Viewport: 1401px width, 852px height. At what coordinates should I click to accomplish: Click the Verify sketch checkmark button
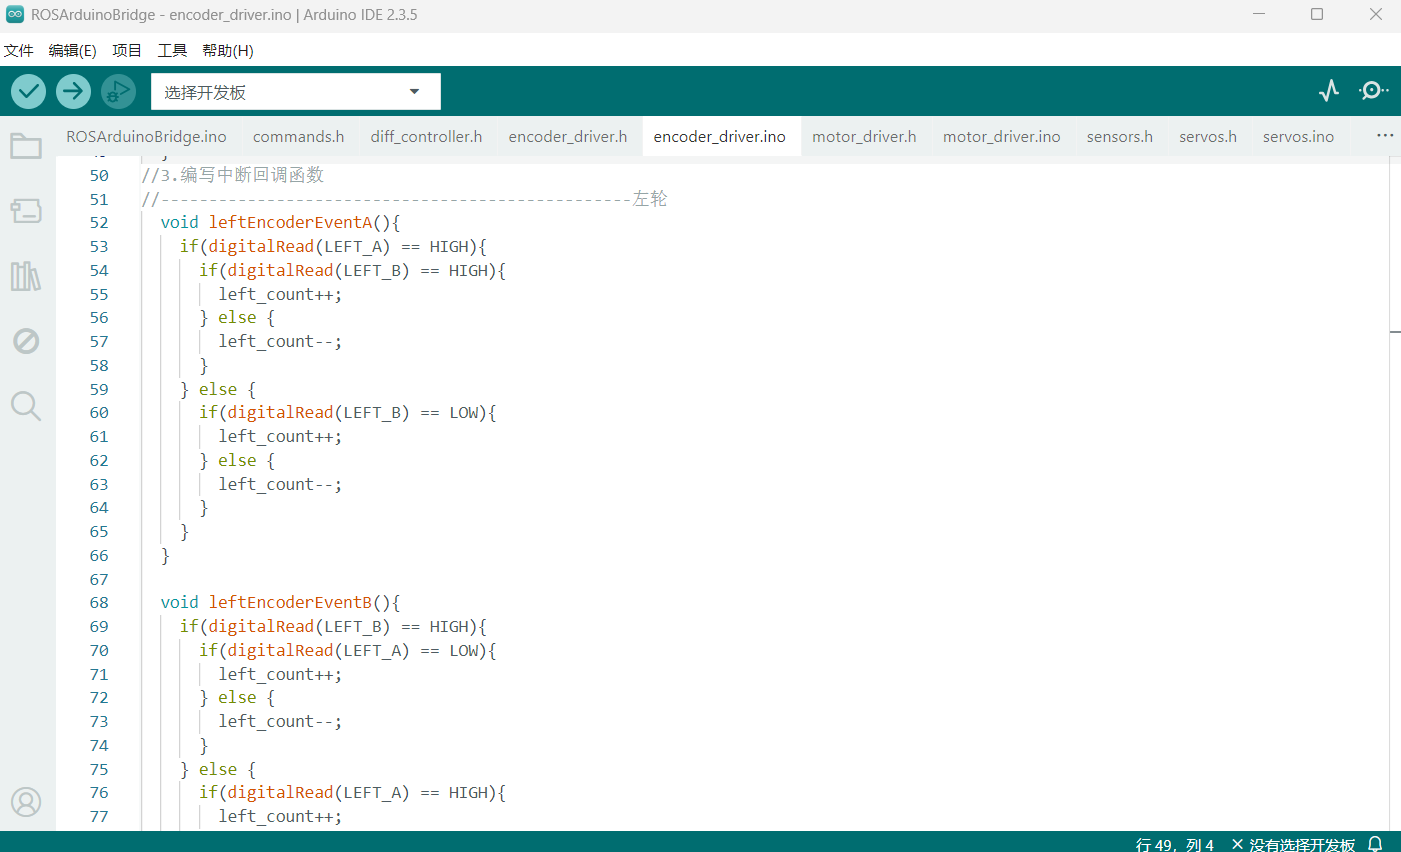click(x=29, y=92)
